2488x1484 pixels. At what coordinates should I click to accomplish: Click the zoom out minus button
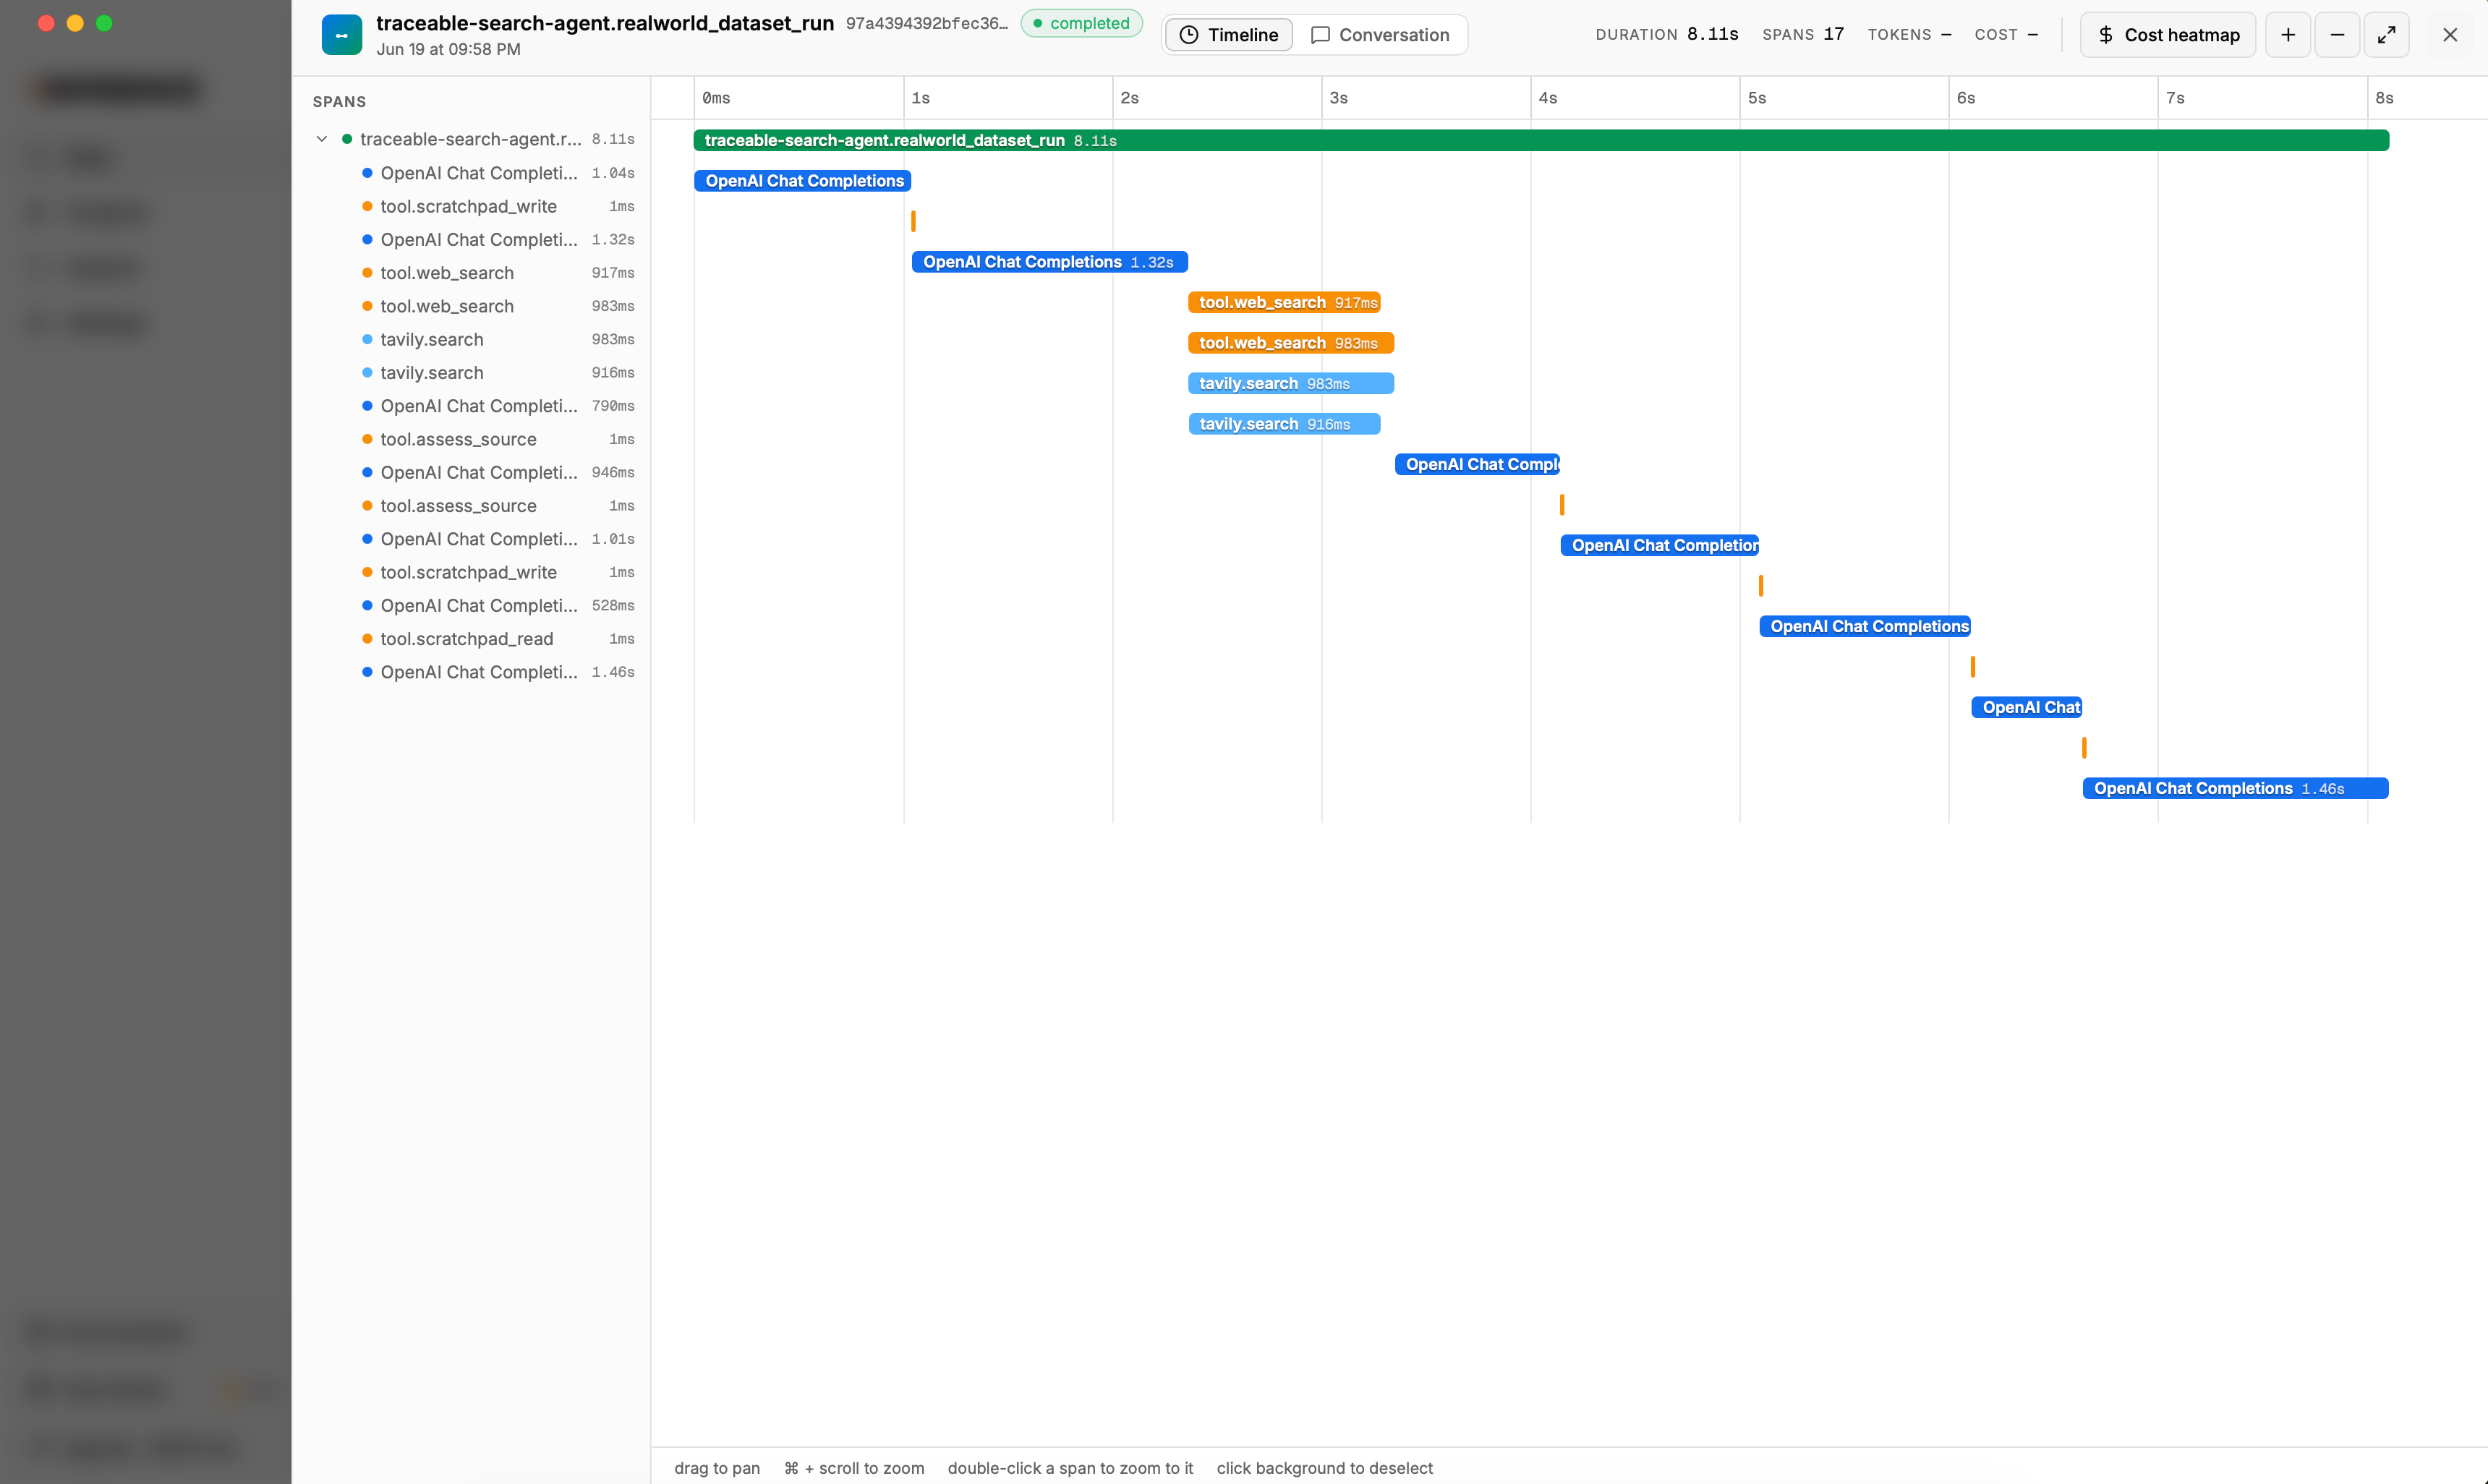pyautogui.click(x=2337, y=35)
